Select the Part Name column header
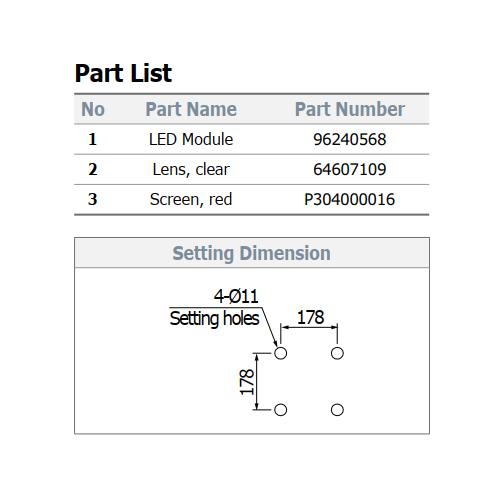The image size is (500, 500). (x=191, y=109)
